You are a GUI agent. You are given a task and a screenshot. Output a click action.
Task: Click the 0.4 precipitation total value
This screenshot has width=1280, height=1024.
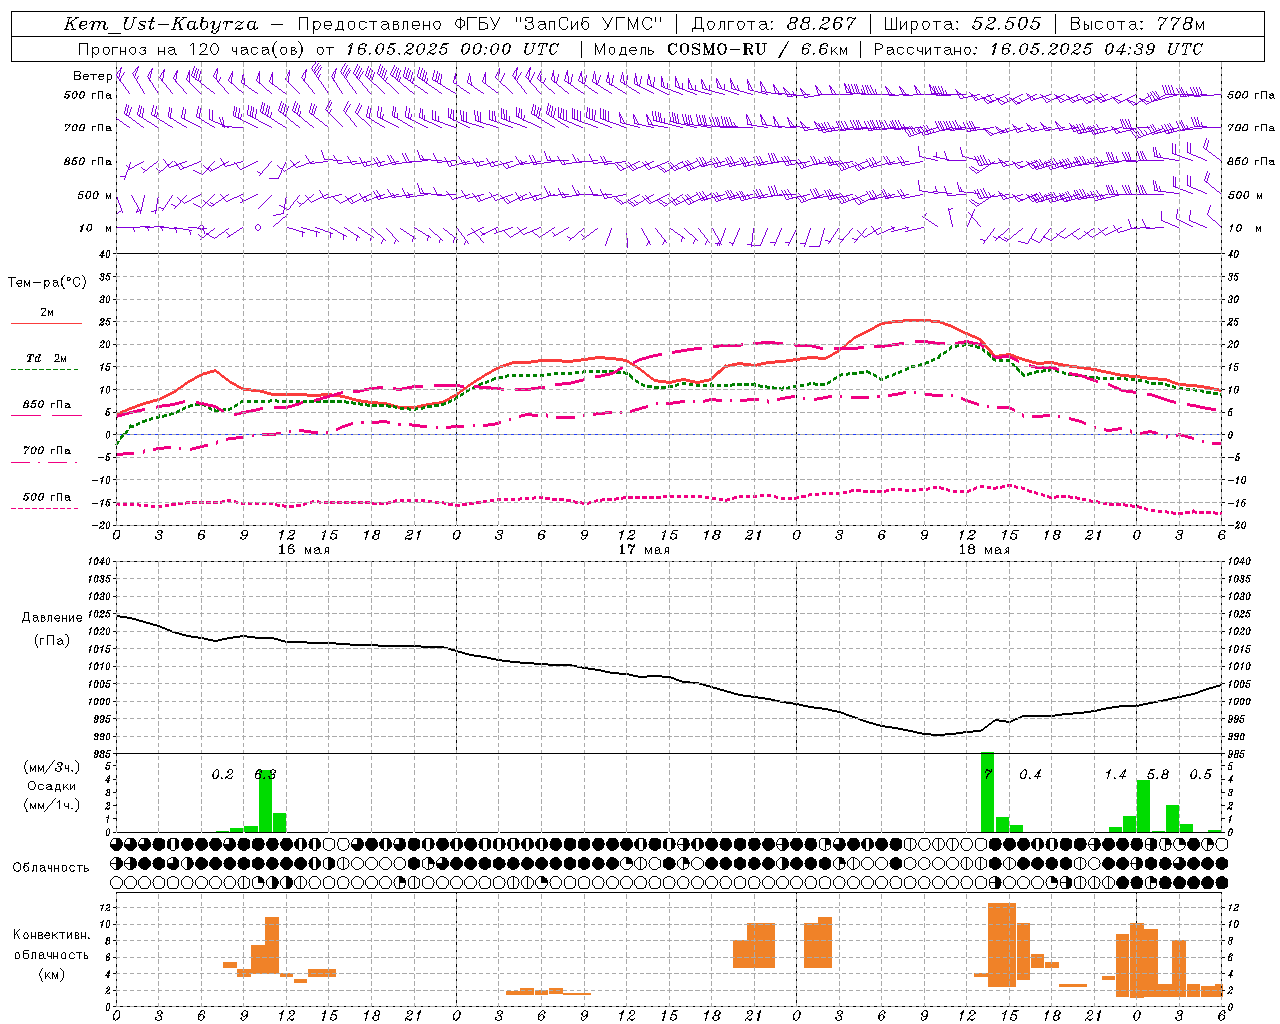tap(1030, 774)
